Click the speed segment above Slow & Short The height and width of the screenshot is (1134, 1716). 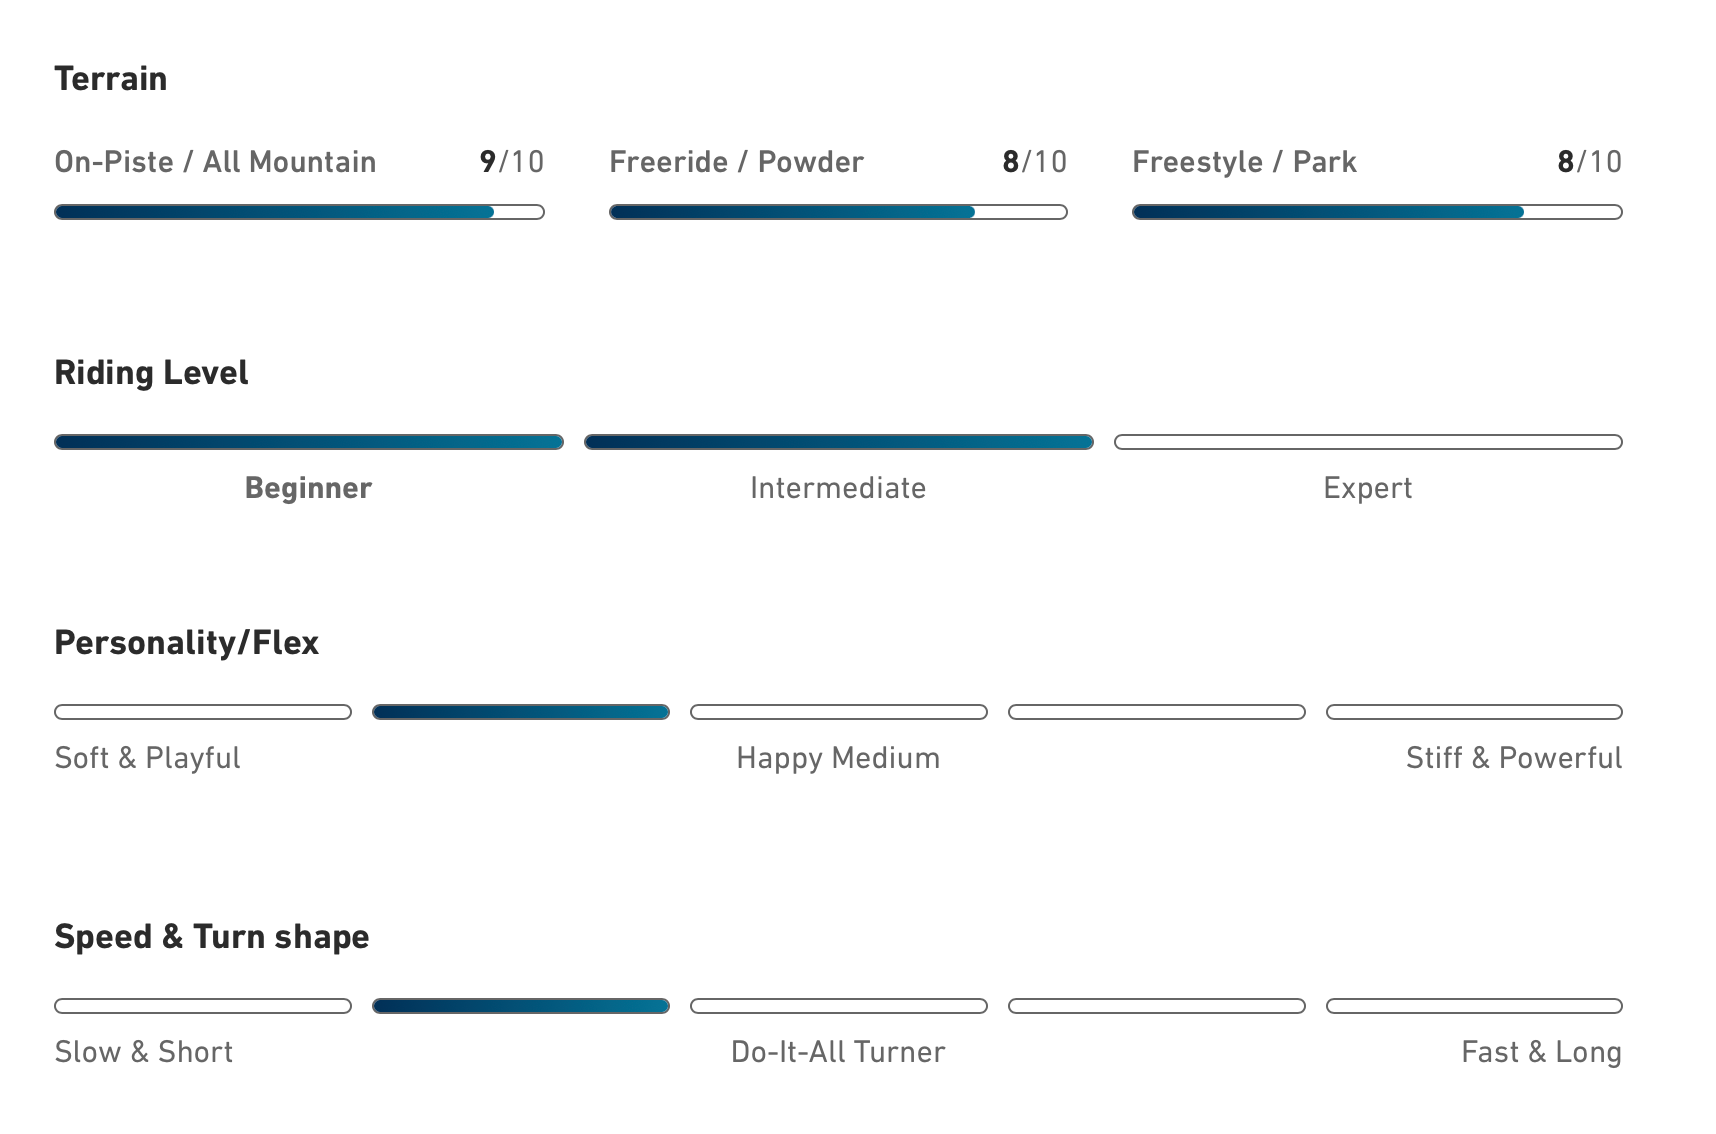(x=203, y=1006)
